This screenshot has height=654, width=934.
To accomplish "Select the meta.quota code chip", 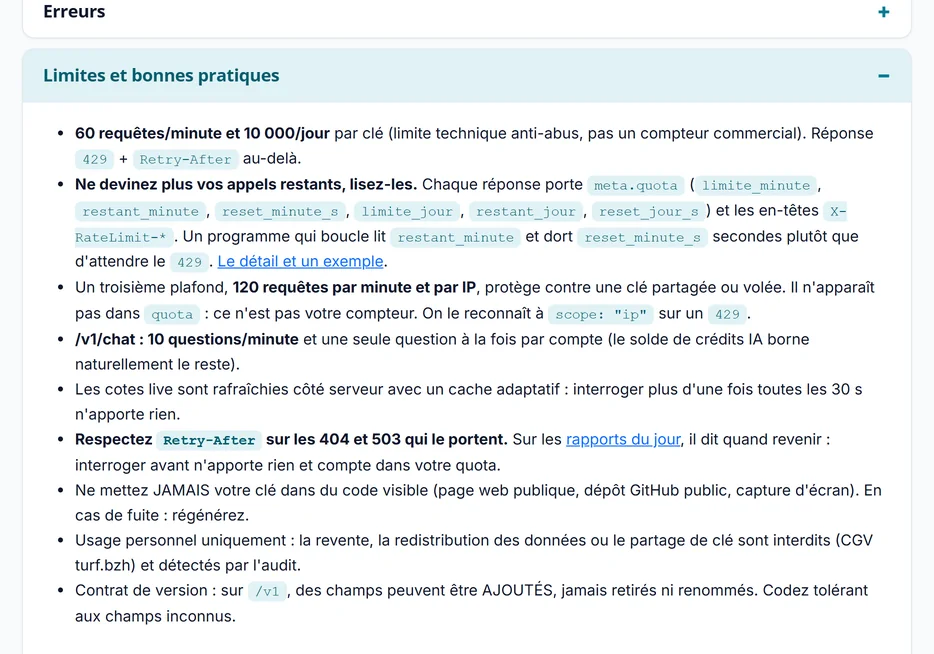I will pos(636,185).
